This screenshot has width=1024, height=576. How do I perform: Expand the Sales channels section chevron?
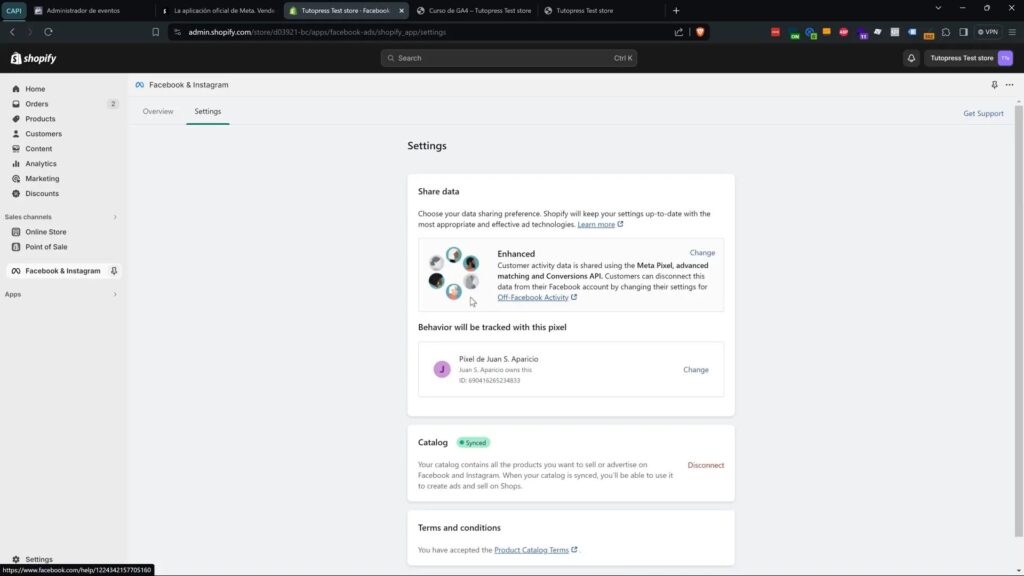coord(115,217)
